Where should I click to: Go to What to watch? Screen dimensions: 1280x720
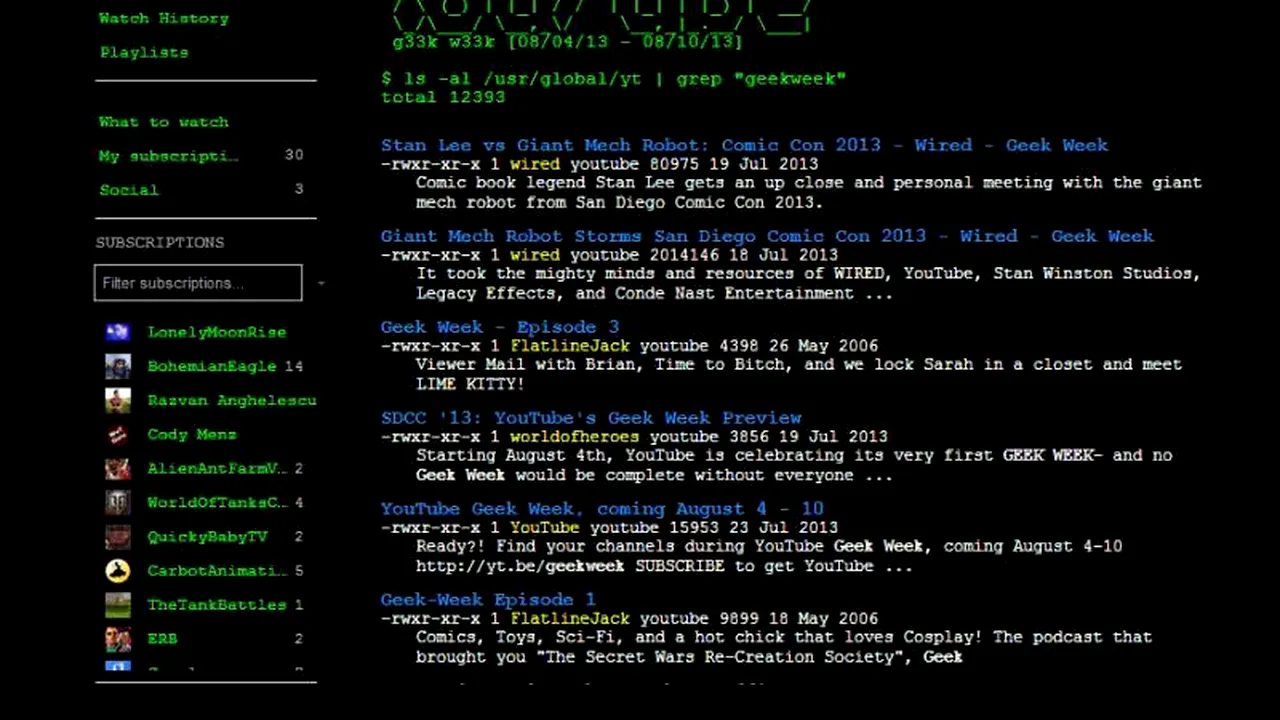(164, 122)
